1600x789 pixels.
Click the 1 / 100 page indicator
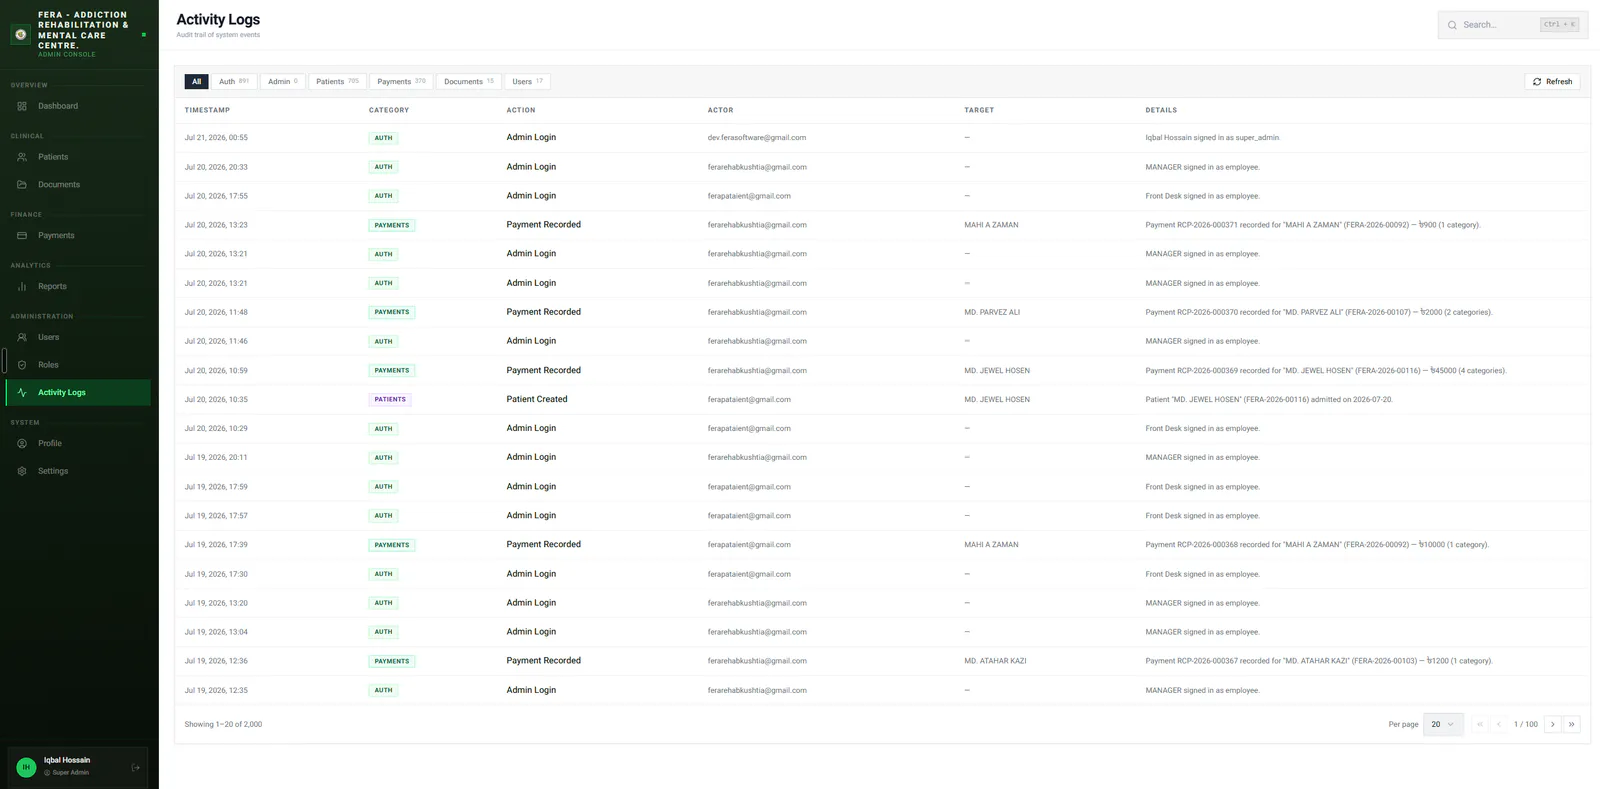click(x=1525, y=725)
